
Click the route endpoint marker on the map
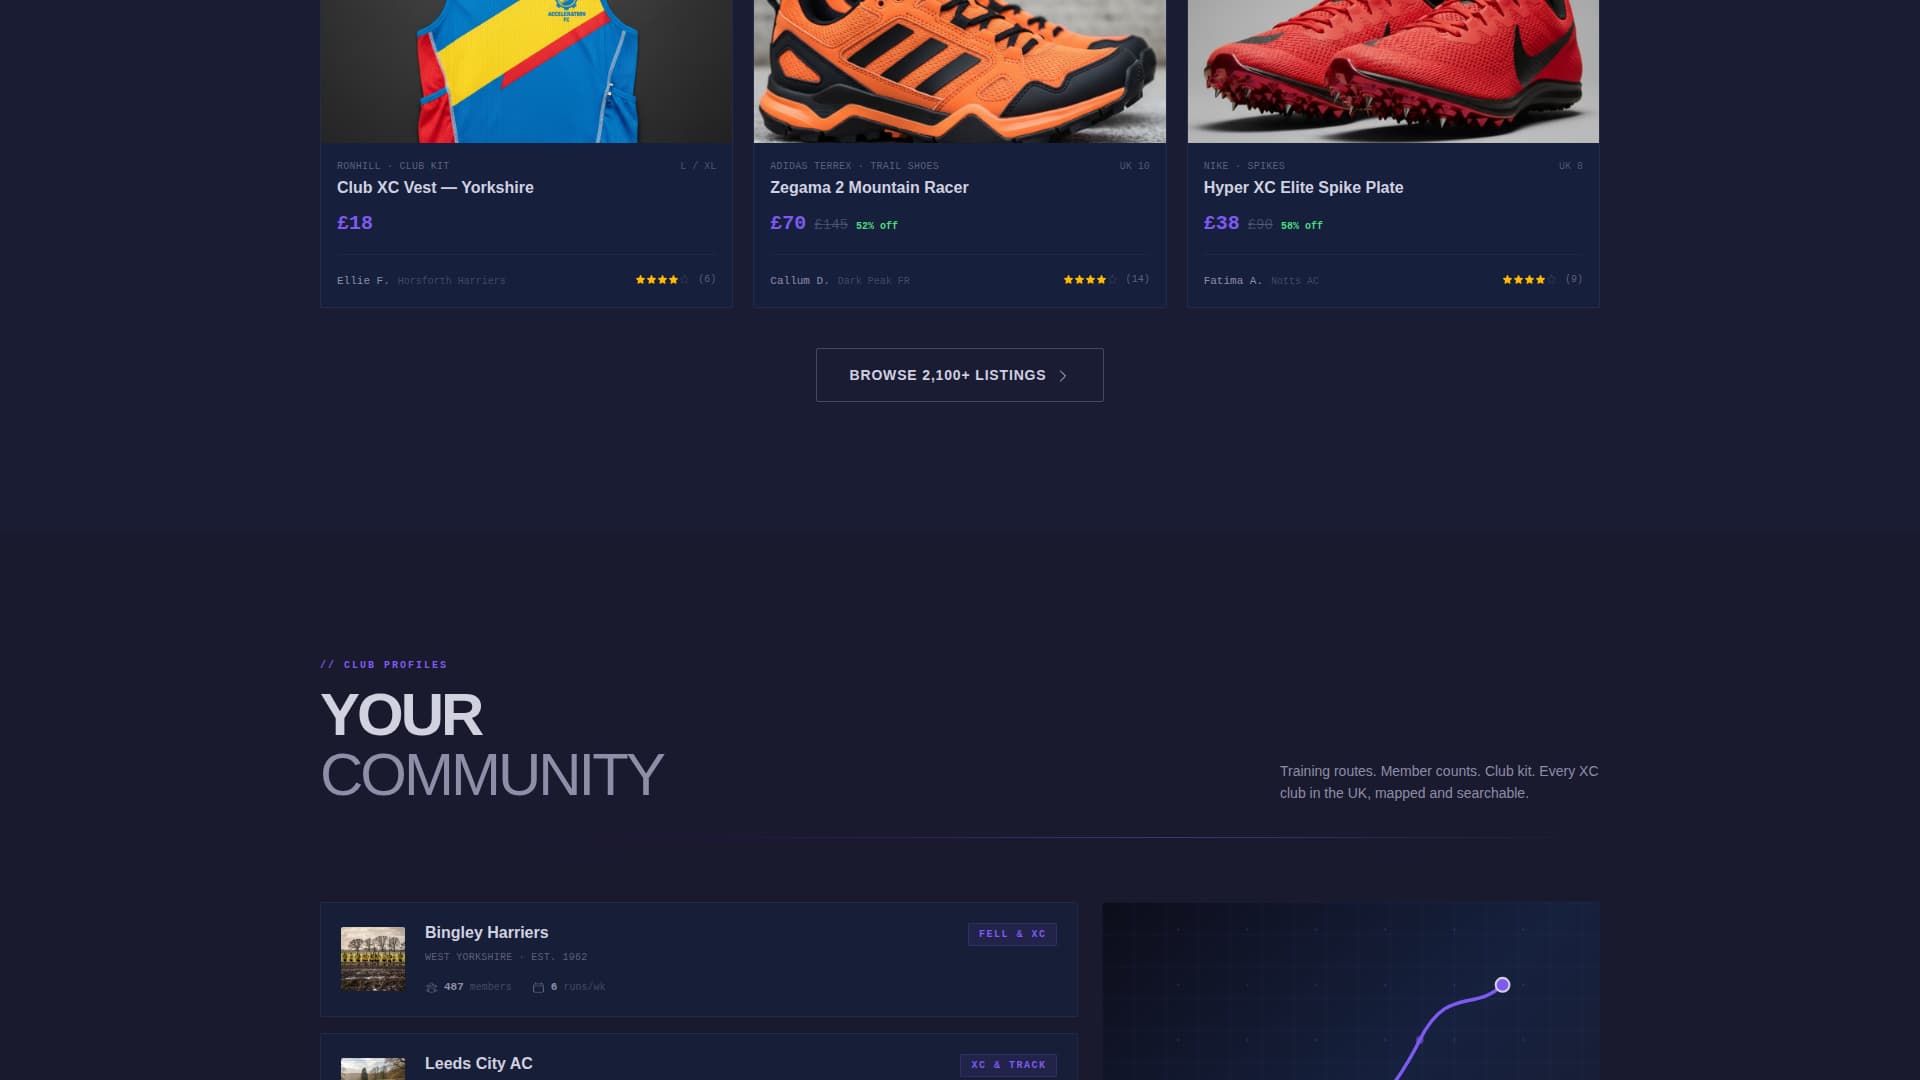click(x=1502, y=985)
